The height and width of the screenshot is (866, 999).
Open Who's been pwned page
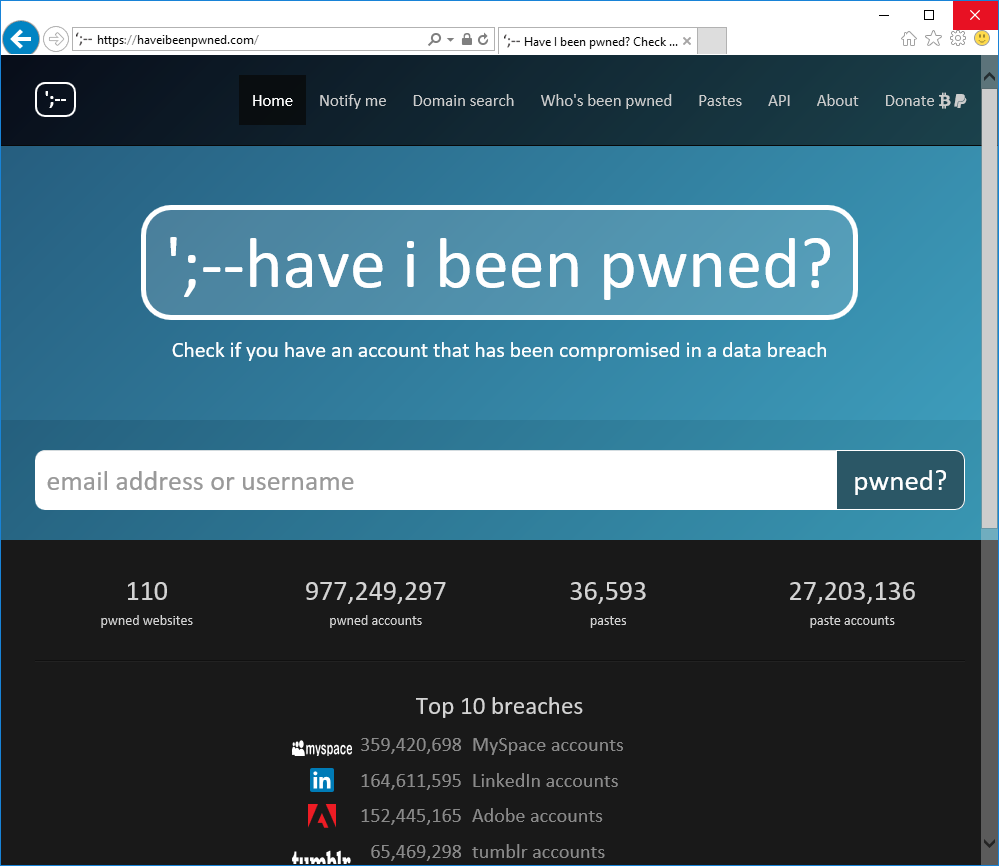(x=606, y=101)
